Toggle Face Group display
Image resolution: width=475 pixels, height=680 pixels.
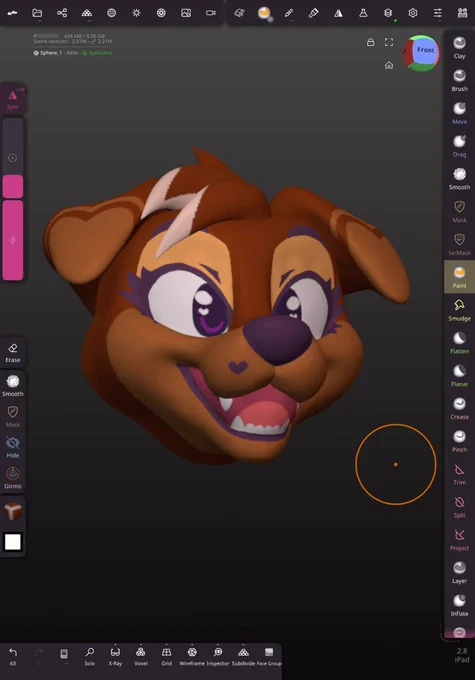[x=269, y=656]
